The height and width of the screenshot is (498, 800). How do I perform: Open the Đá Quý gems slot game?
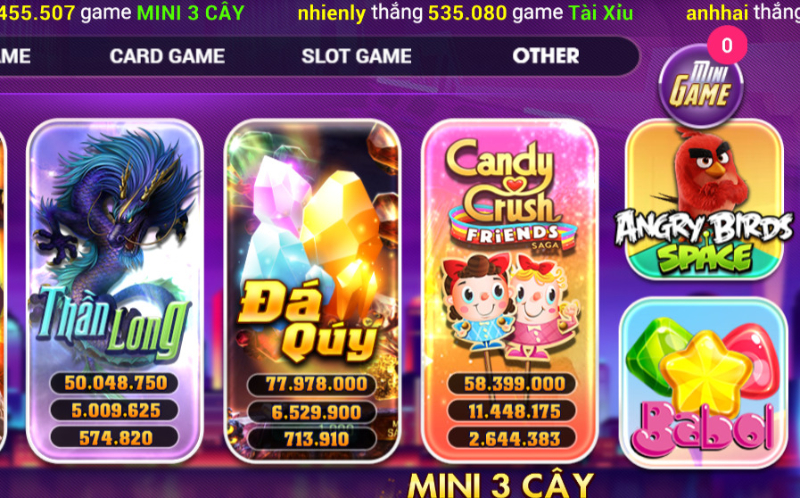(312, 291)
